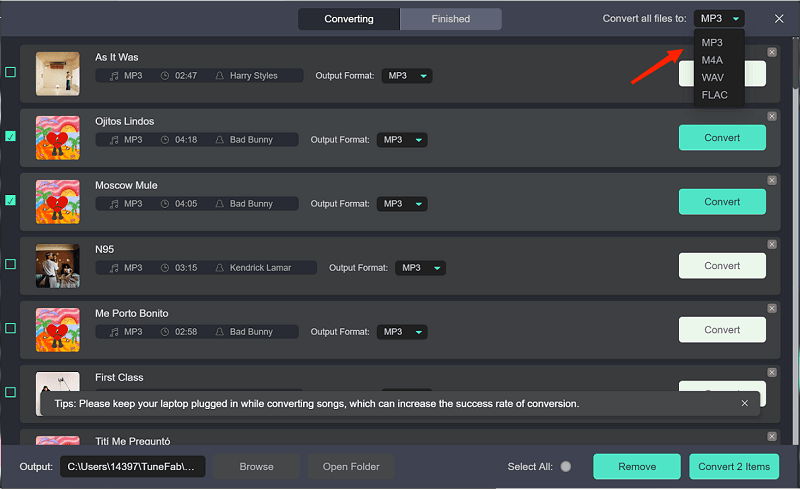Switch to the Converting tab
The height and width of the screenshot is (489, 800).
point(349,19)
